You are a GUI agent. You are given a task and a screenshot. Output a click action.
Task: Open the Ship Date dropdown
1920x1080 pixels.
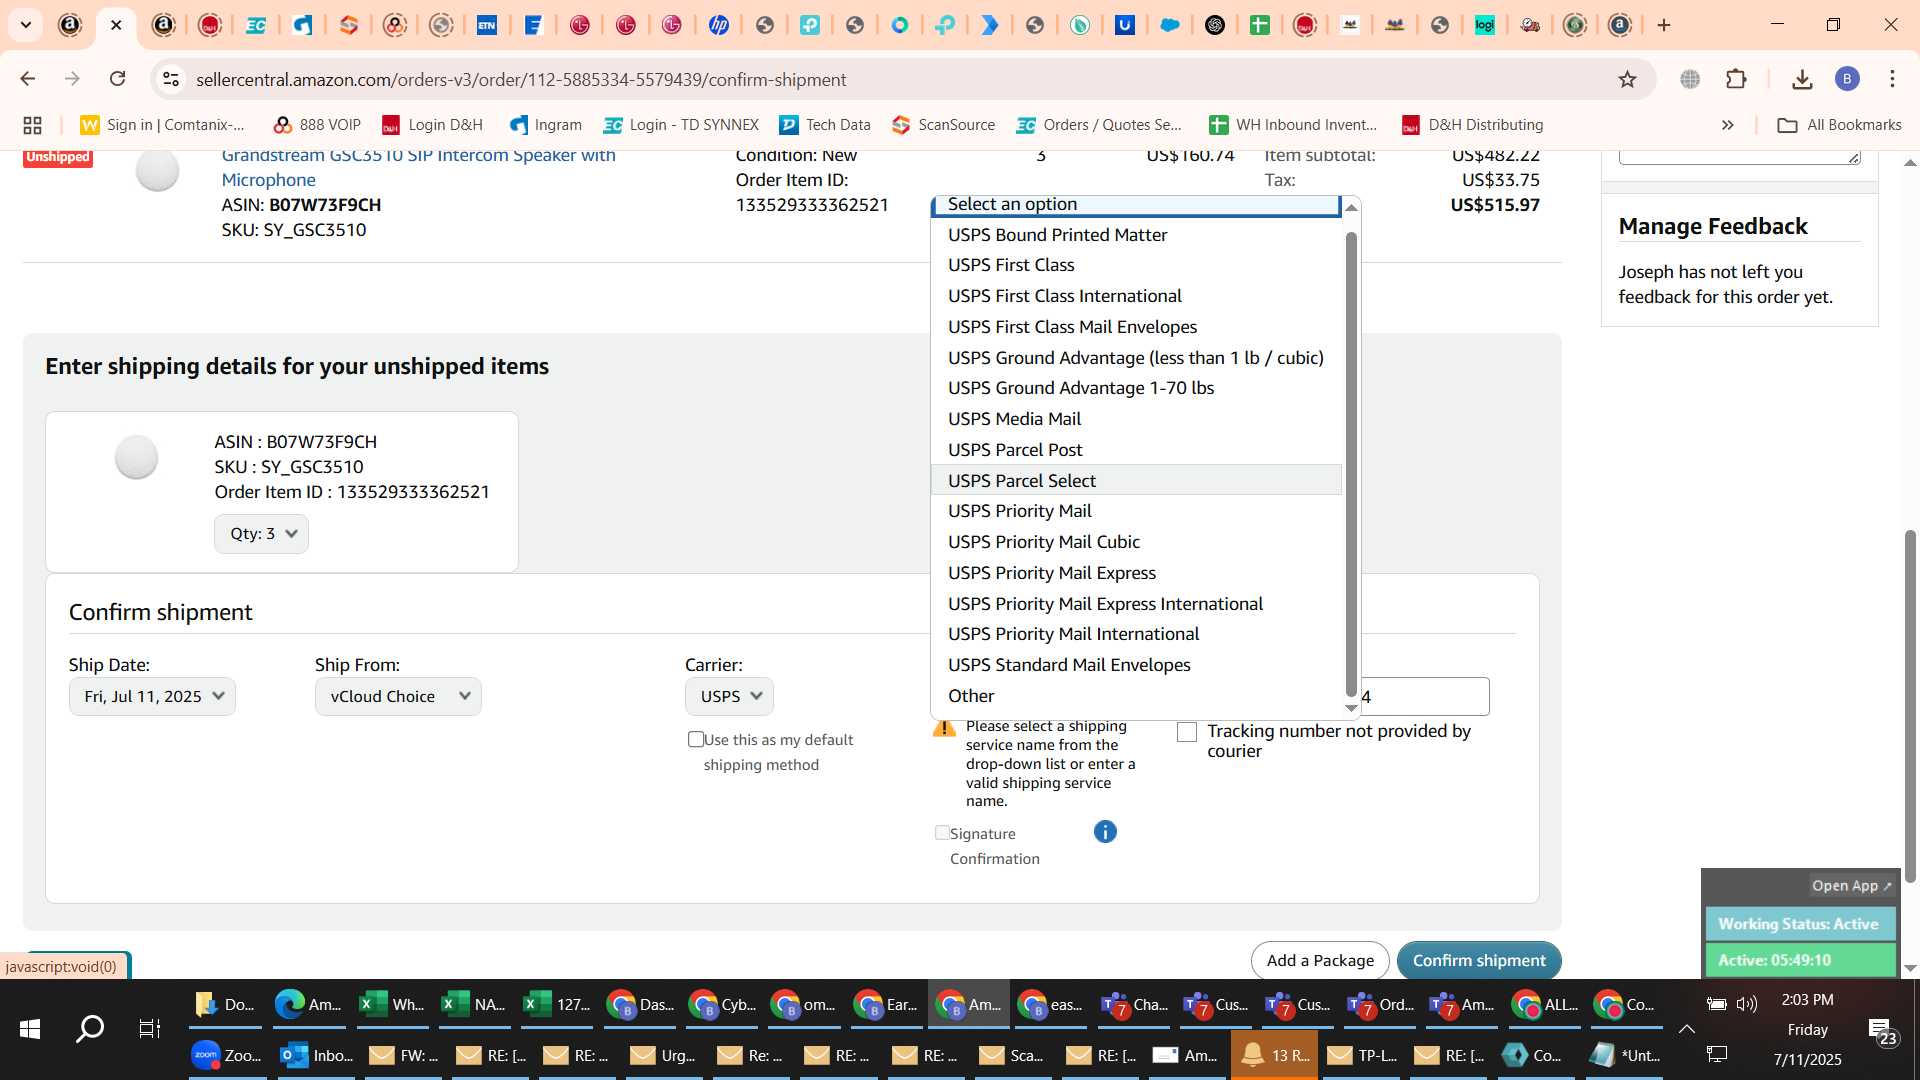tap(152, 696)
